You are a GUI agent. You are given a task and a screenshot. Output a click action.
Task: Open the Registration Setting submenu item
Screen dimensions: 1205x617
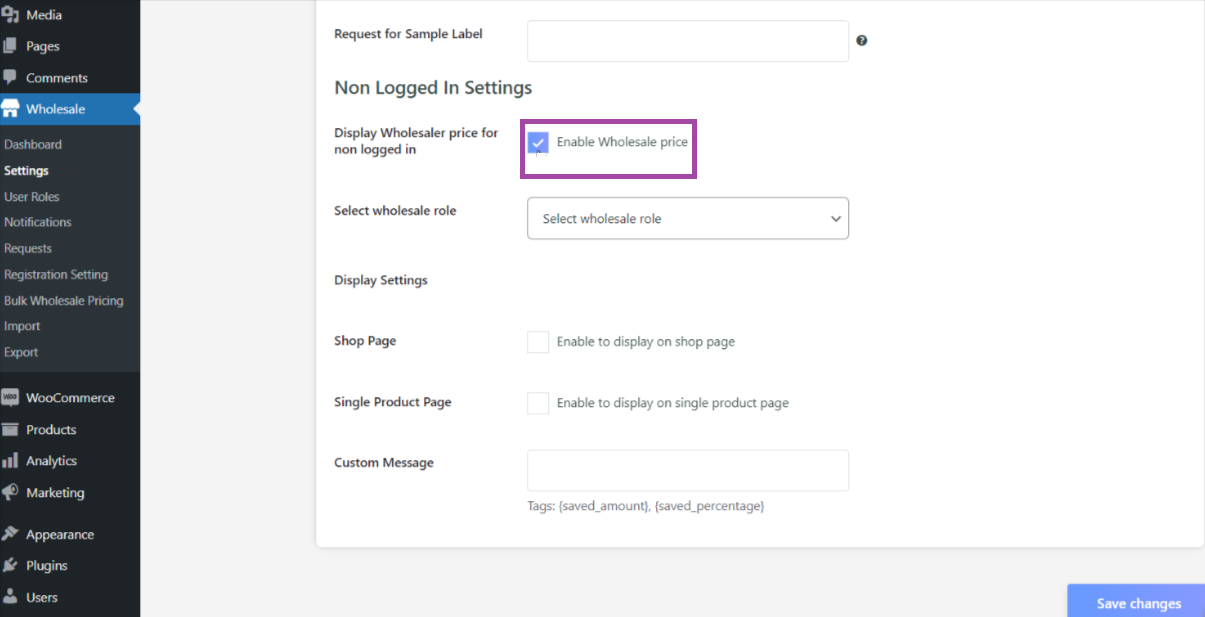(56, 274)
